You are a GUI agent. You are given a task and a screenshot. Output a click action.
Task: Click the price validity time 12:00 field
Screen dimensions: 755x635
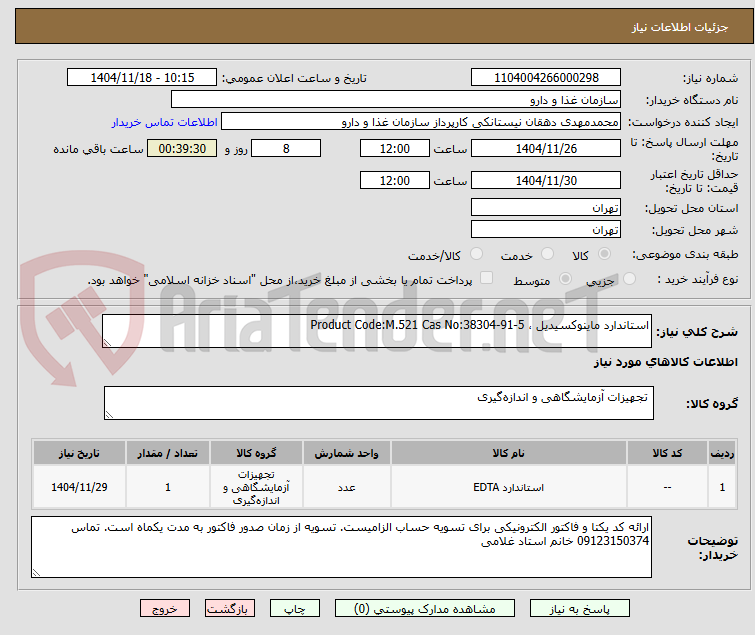pyautogui.click(x=394, y=181)
